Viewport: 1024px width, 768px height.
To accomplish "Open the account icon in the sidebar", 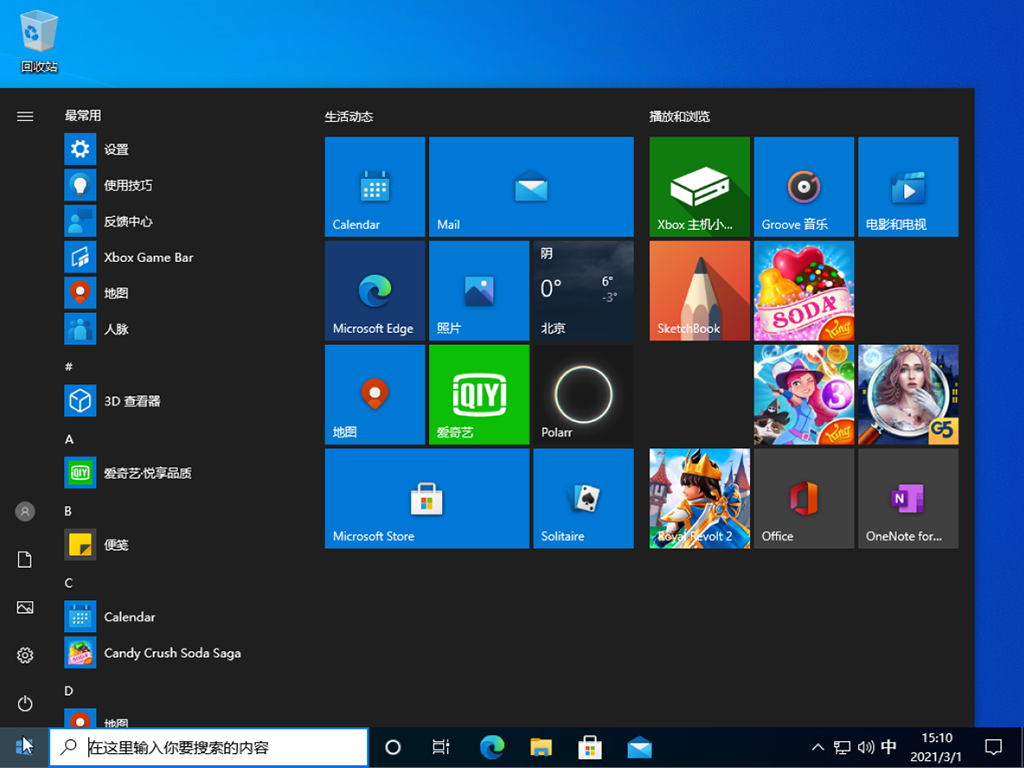I will (x=25, y=511).
